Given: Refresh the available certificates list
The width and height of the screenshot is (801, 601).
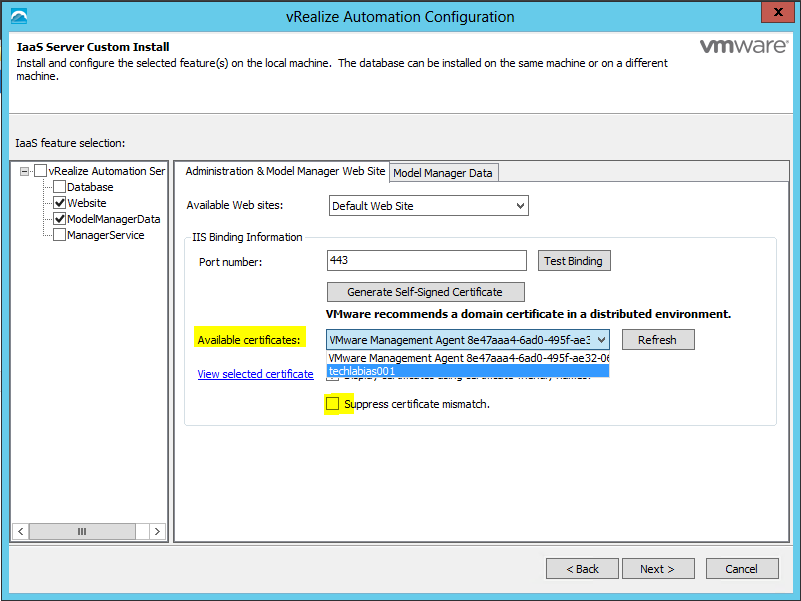Looking at the screenshot, I should pyautogui.click(x=658, y=340).
